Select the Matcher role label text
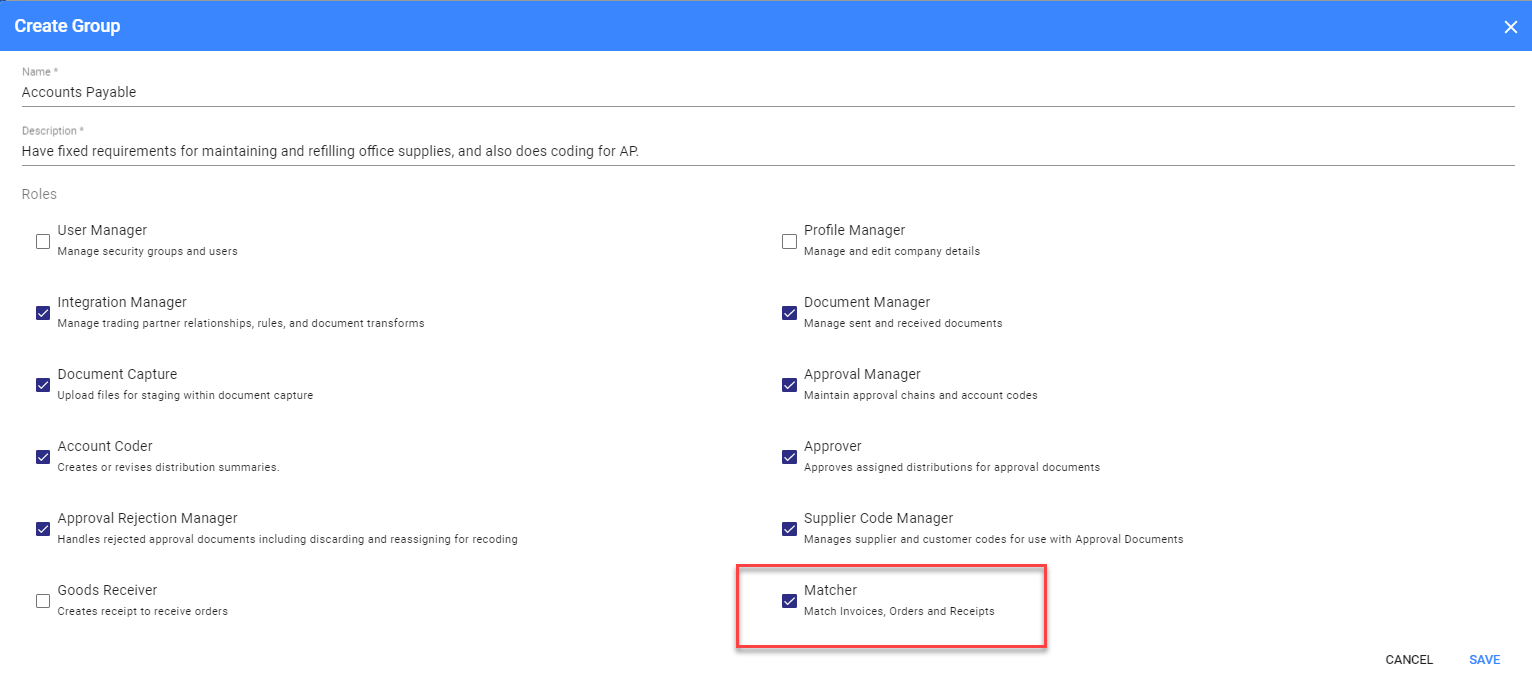 click(x=830, y=591)
